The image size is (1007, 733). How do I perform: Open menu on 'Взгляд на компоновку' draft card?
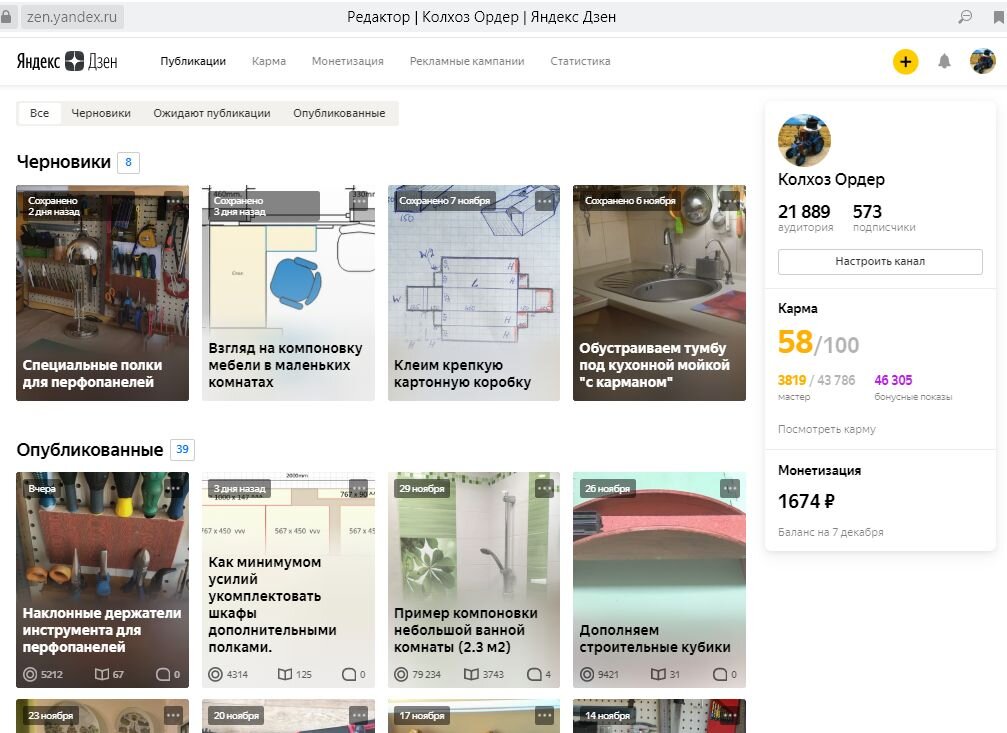(x=359, y=201)
